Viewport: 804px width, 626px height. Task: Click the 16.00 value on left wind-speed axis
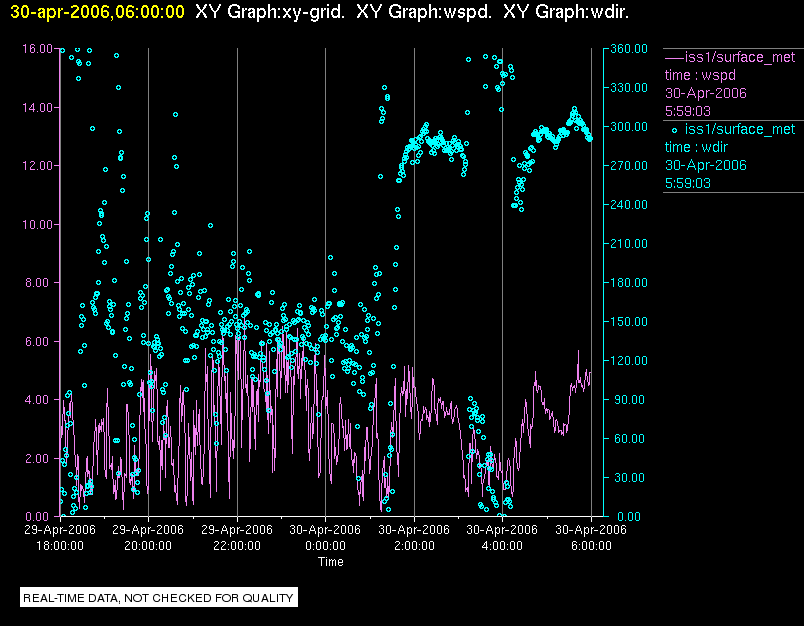click(37, 49)
